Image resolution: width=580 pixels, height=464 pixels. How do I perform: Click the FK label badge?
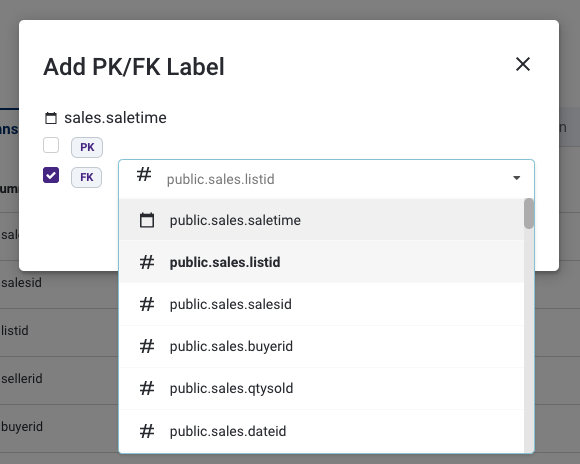pos(87,177)
